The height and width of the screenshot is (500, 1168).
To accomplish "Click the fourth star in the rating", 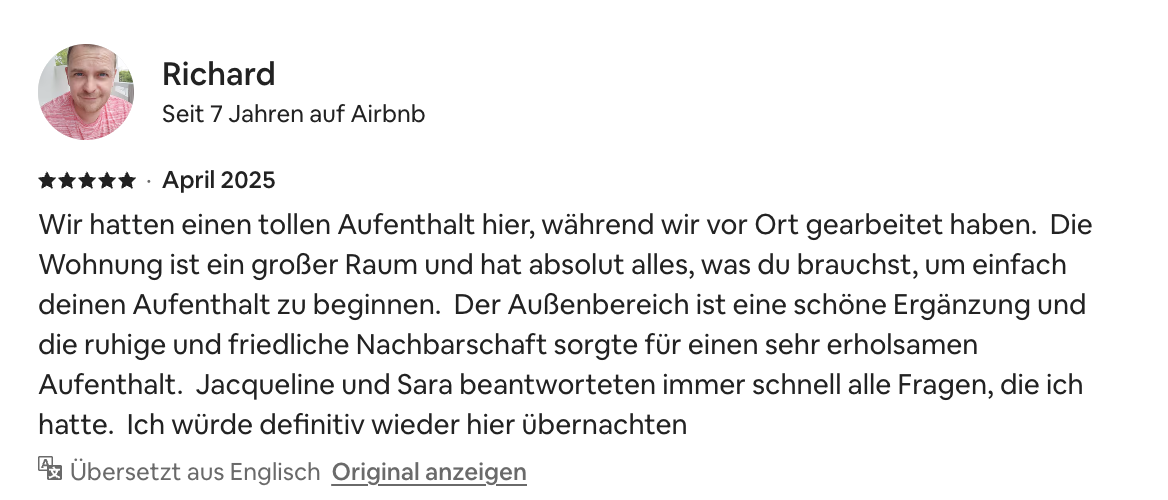I will pyautogui.click(x=106, y=181).
